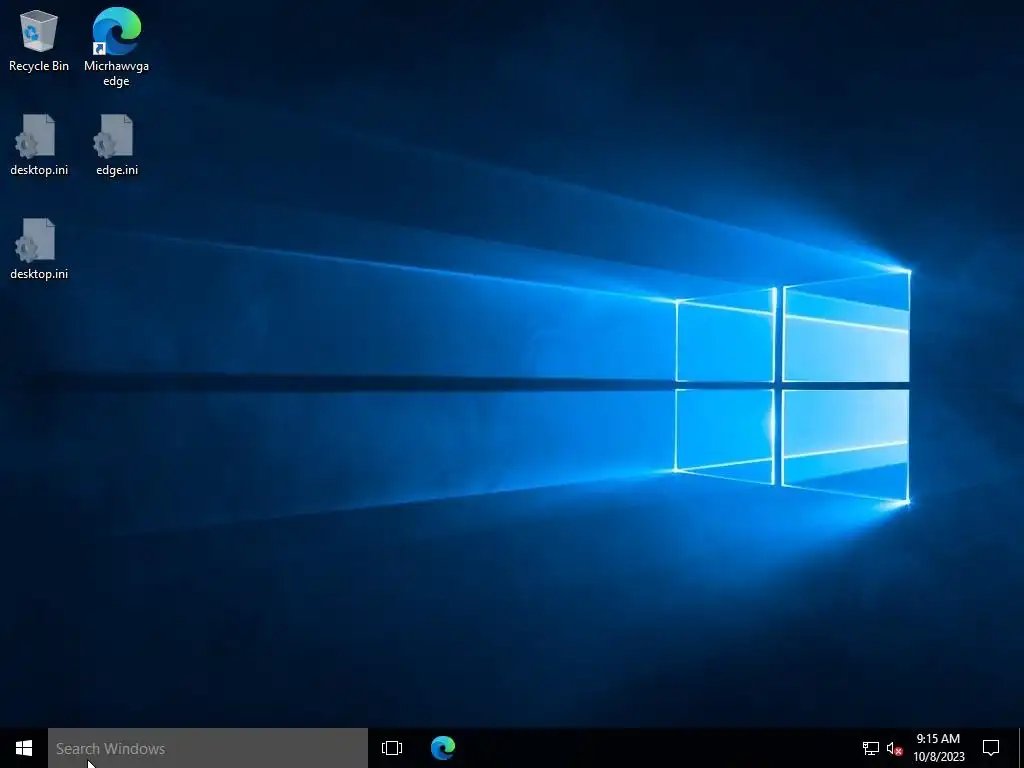The image size is (1024, 768).
Task: Open the clock showing 9:15 AM
Action: click(938, 748)
